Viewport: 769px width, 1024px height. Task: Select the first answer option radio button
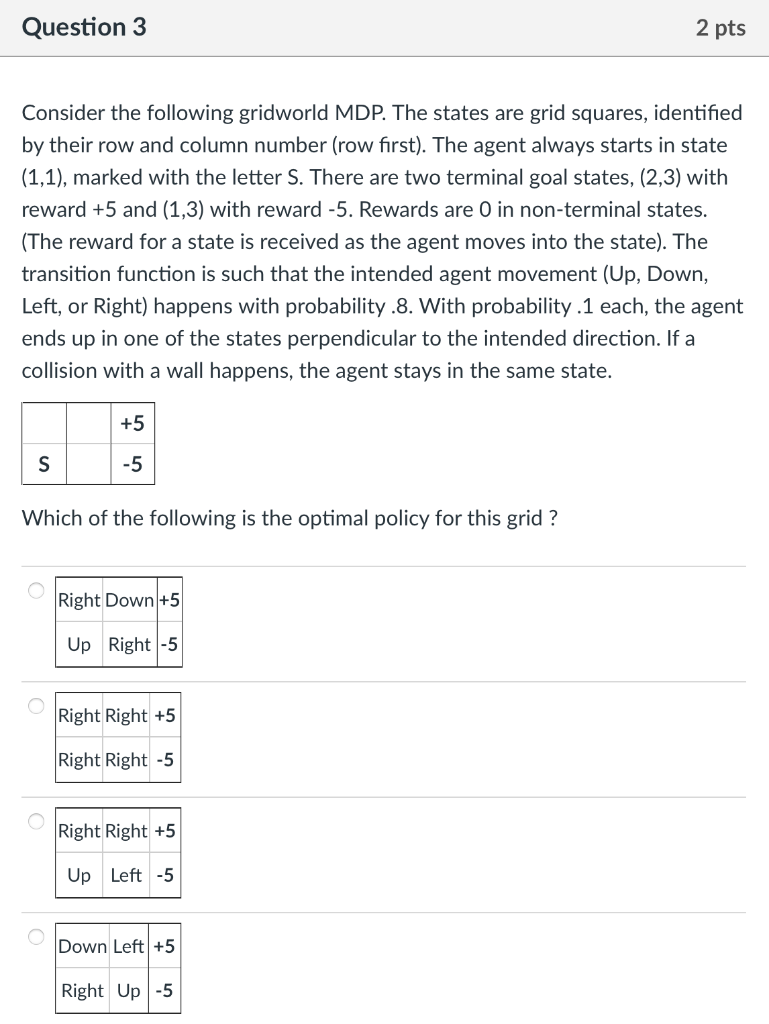(35, 591)
